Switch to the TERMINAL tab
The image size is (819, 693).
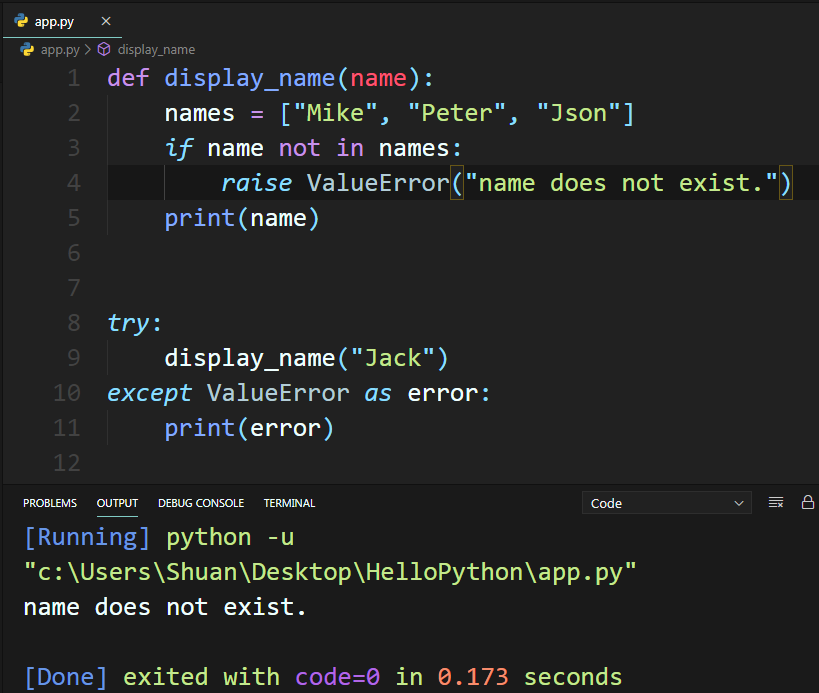(x=288, y=503)
